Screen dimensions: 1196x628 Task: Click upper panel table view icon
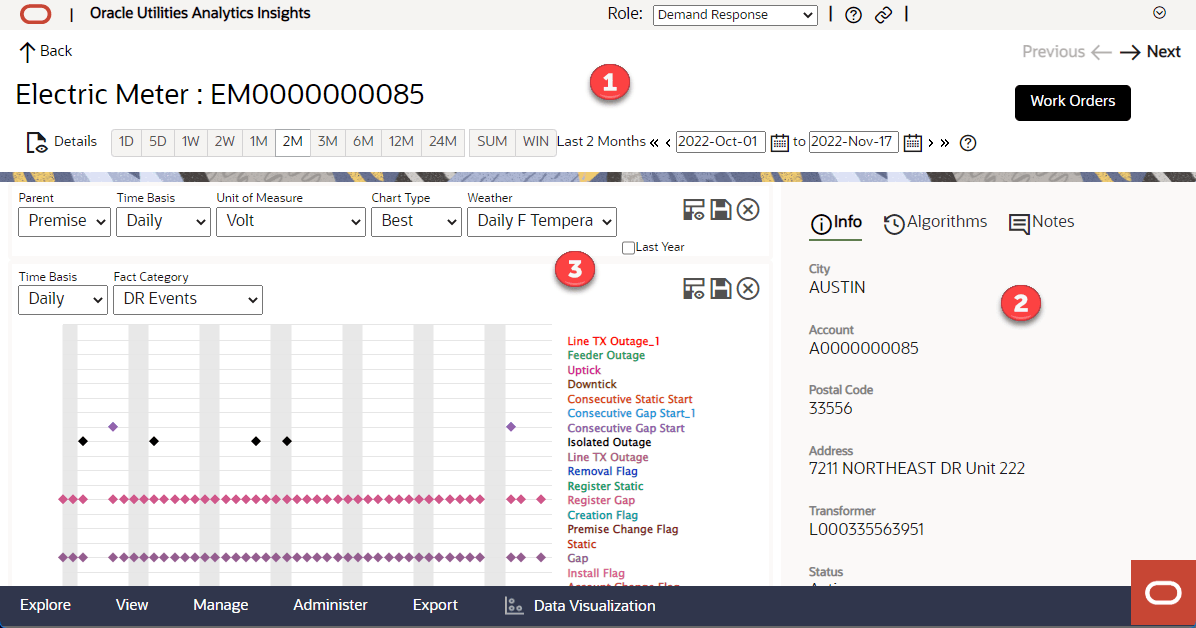coord(693,210)
